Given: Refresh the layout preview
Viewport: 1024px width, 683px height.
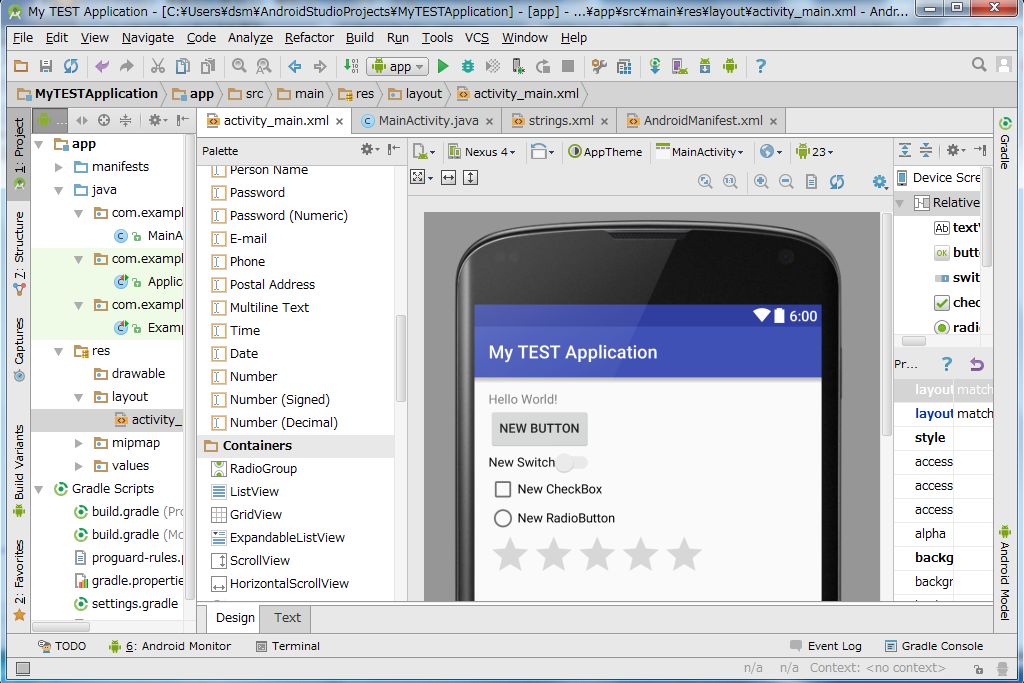Looking at the screenshot, I should click(837, 182).
